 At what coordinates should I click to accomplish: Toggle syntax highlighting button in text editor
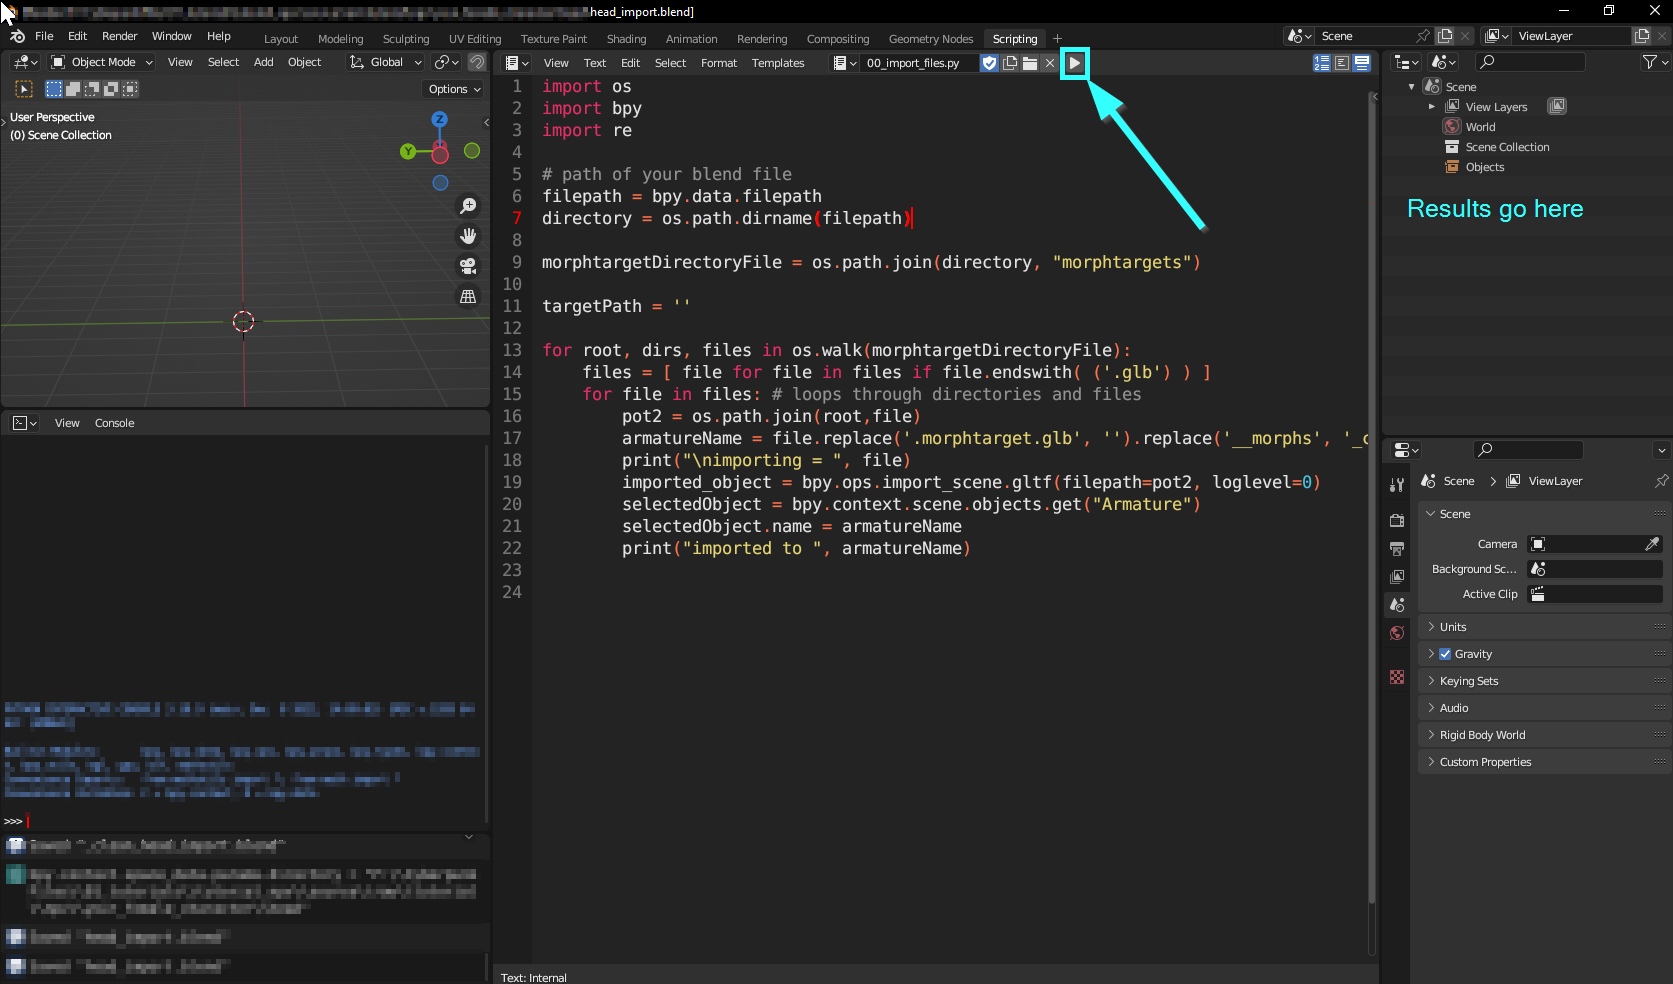(1362, 63)
